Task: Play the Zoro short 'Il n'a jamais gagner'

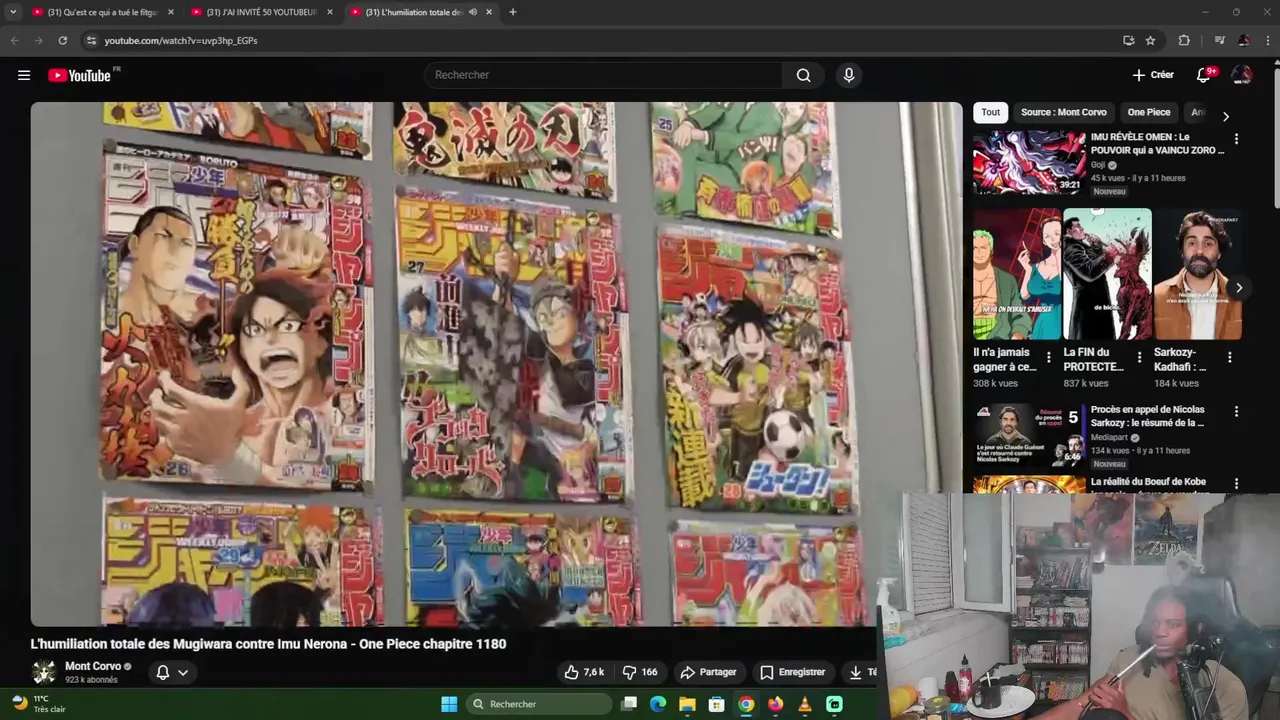Action: point(1017,274)
